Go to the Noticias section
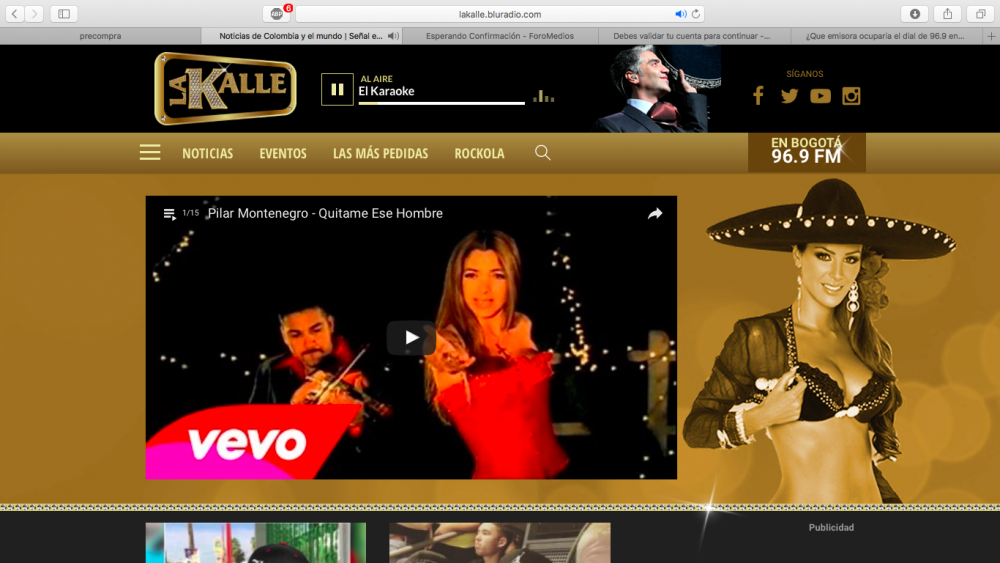Viewport: 1000px width, 563px height. point(207,153)
